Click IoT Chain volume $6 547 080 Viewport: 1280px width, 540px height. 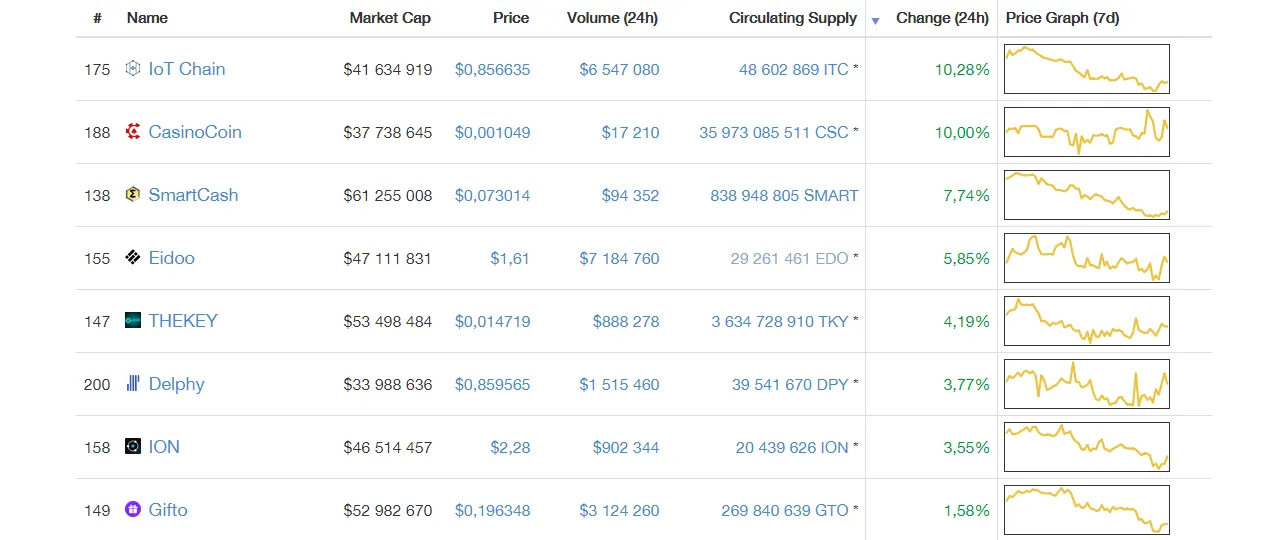[619, 70]
